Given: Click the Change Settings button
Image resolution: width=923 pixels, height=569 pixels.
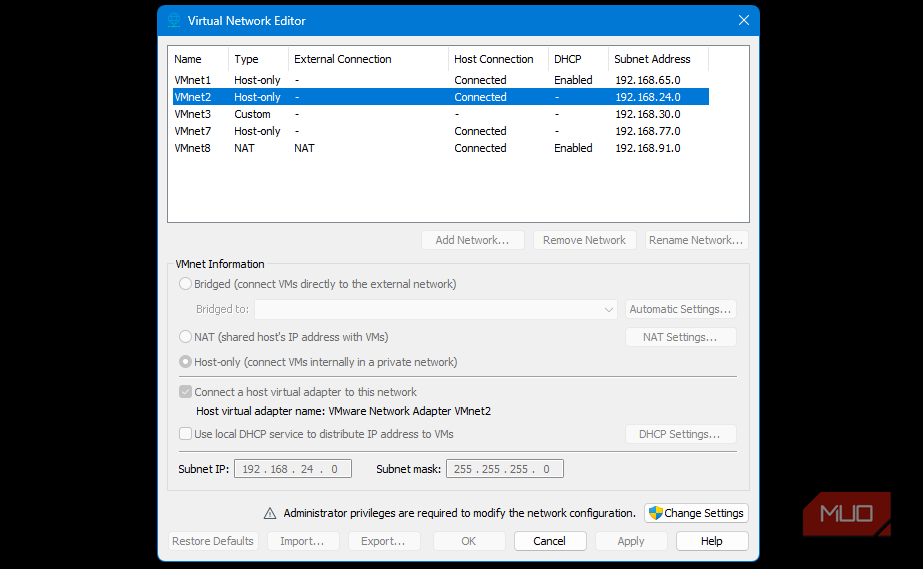Looking at the screenshot, I should point(696,513).
